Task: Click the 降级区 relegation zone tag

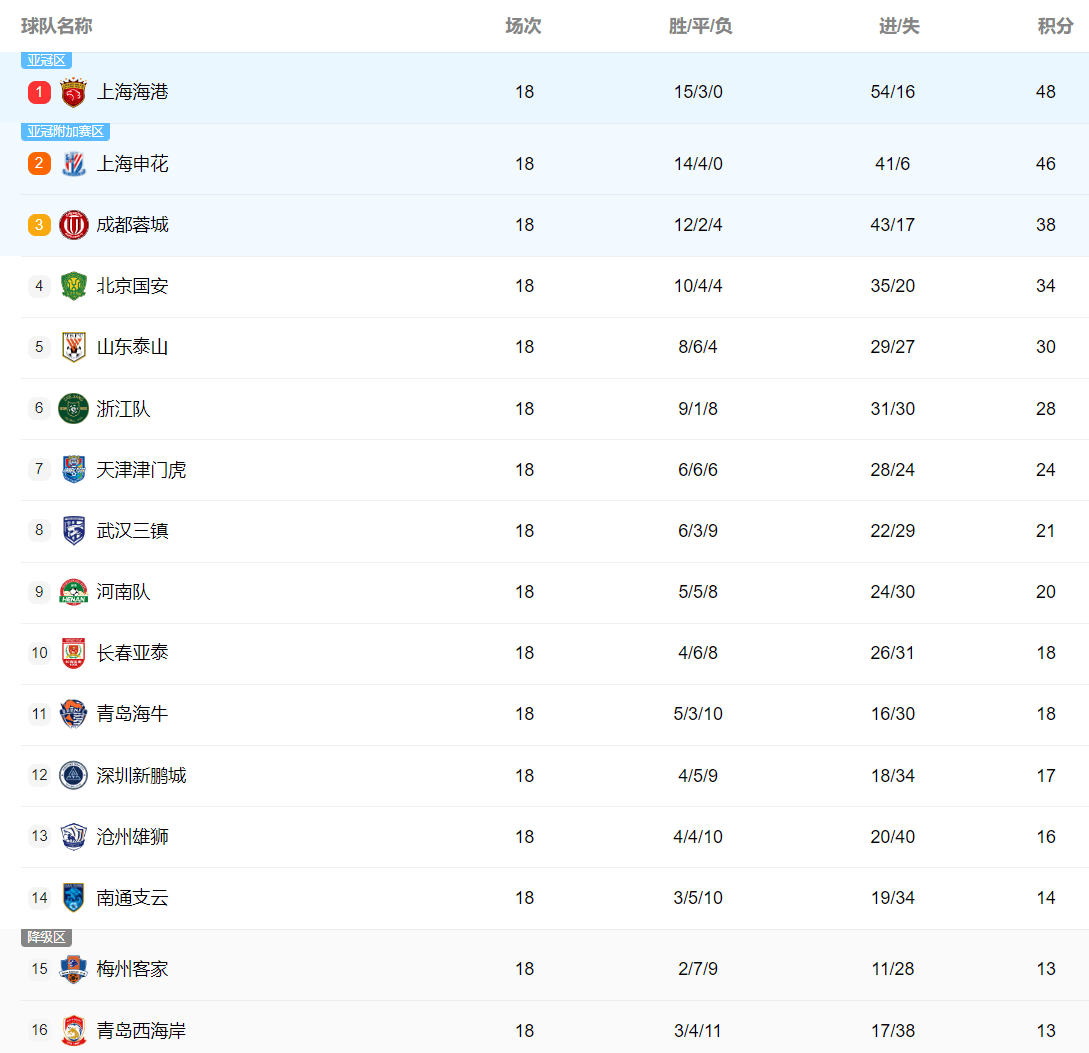Action: pyautogui.click(x=46, y=938)
